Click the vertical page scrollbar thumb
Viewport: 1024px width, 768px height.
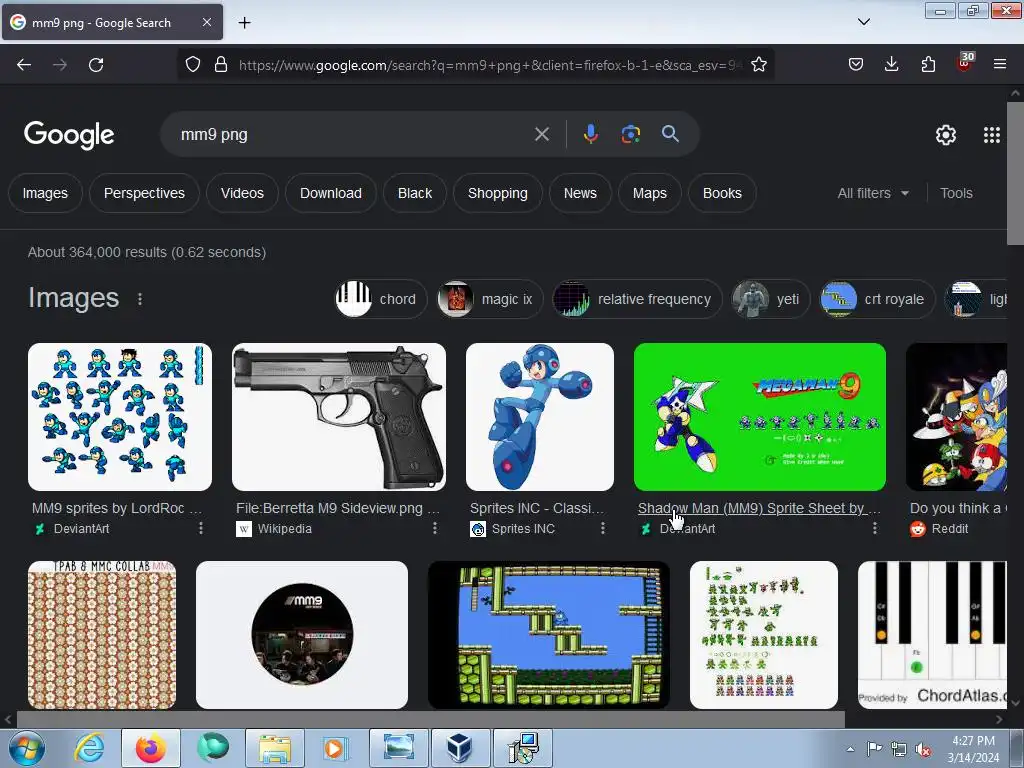(x=1016, y=173)
